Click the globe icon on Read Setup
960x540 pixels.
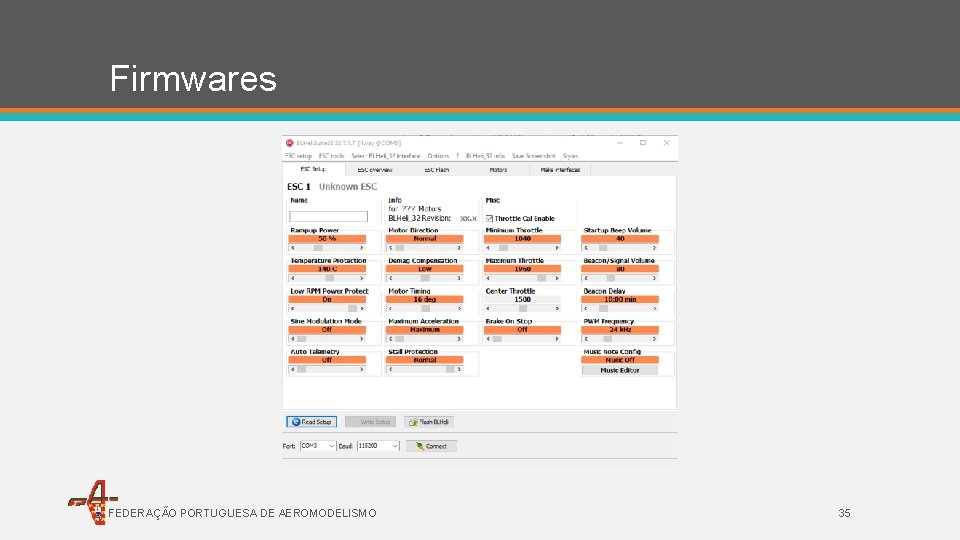[x=296, y=422]
